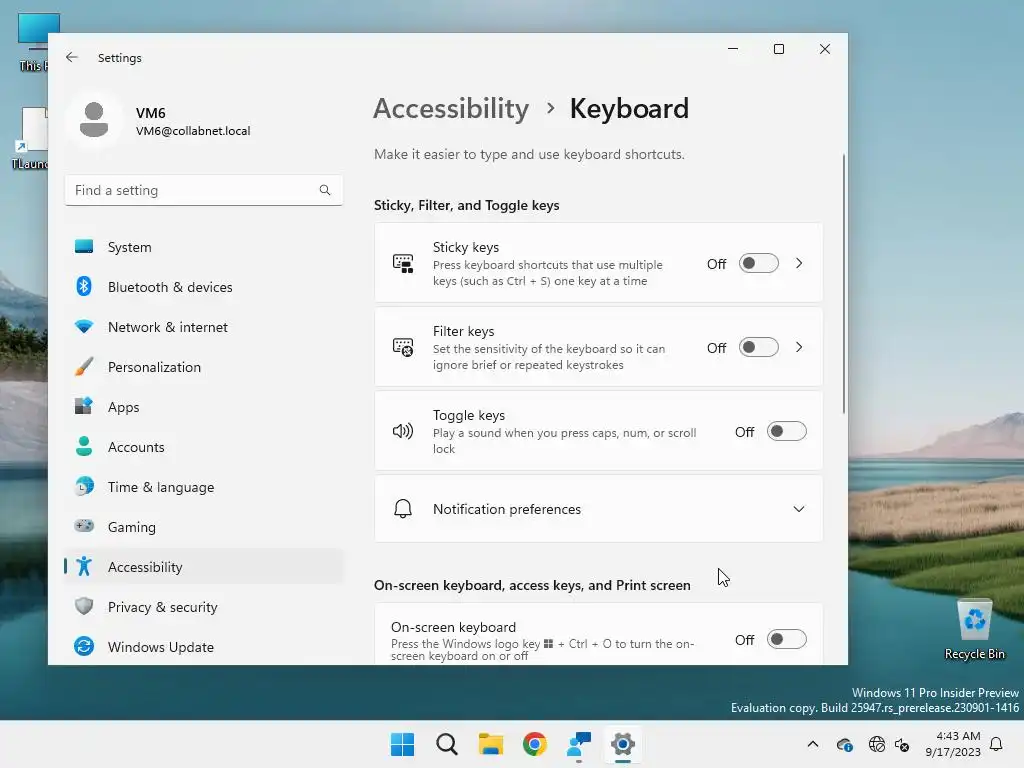Click the Apps icon in sidebar
The height and width of the screenshot is (768, 1024).
tap(84, 406)
